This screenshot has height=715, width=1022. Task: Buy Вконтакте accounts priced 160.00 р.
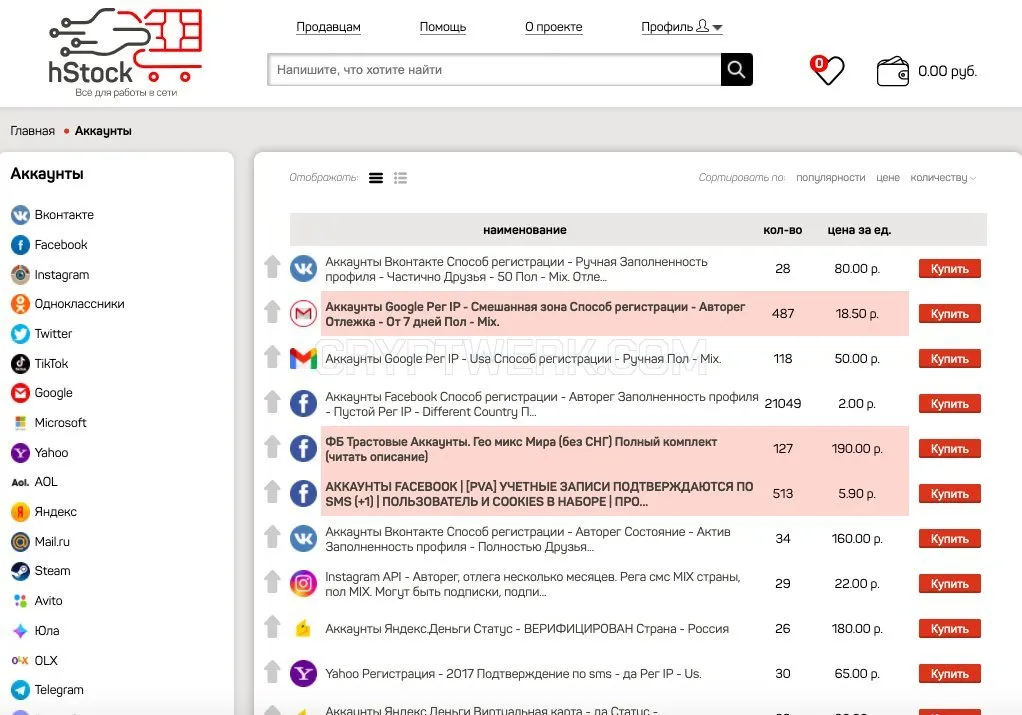[950, 538]
